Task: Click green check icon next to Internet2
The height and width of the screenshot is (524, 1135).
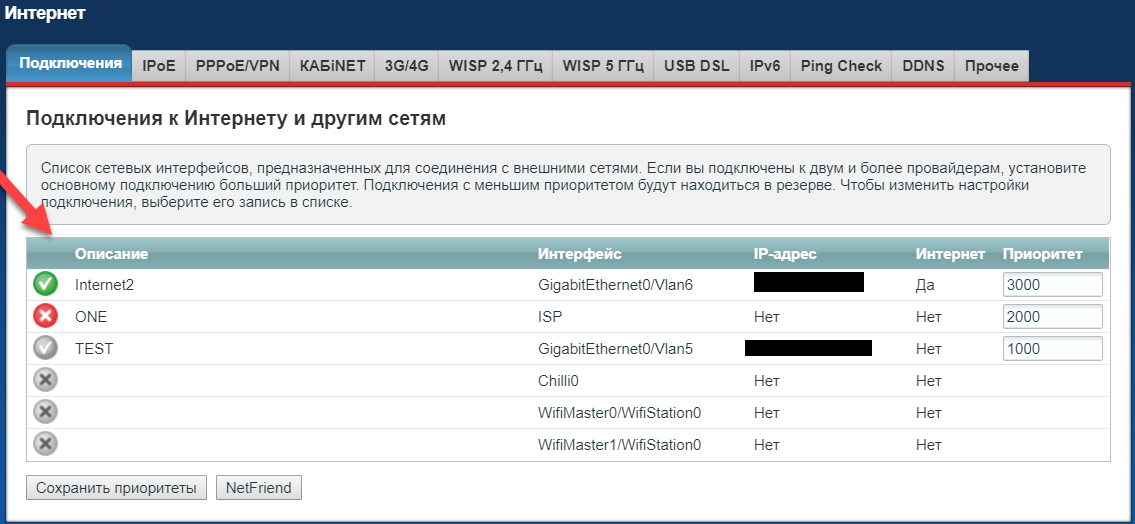Action: pos(45,285)
